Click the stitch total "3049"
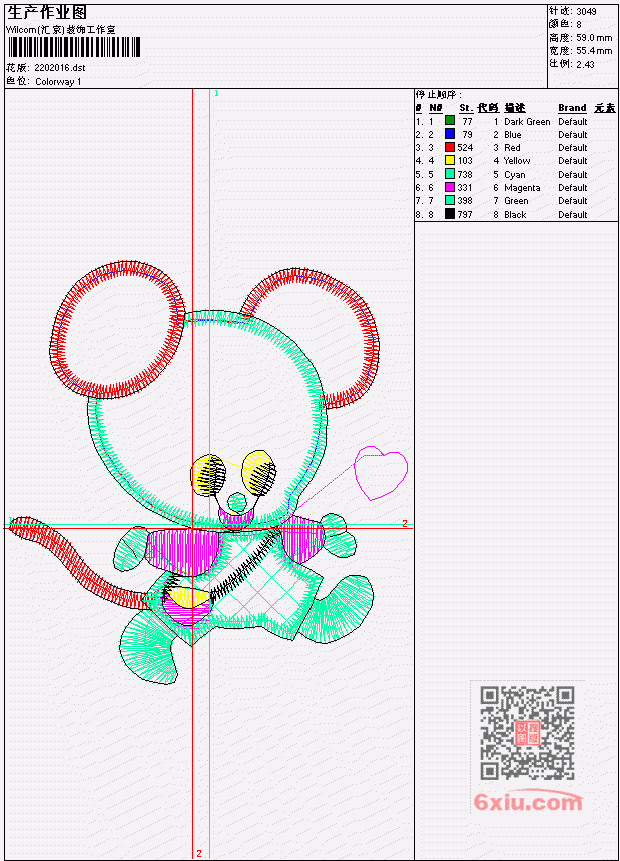This screenshot has width=620, height=861. [x=587, y=11]
